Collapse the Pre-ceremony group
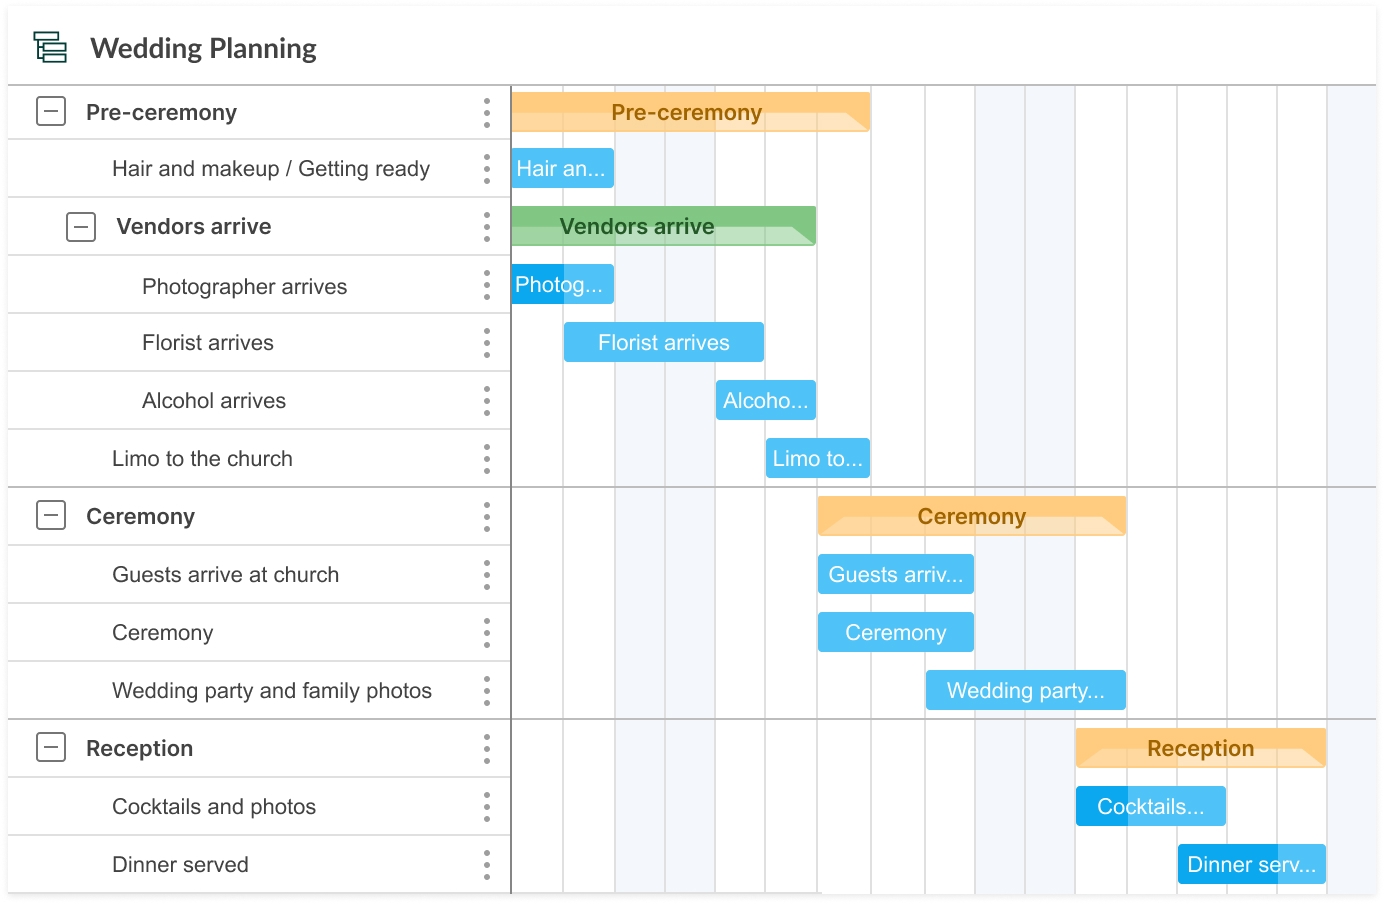This screenshot has height=904, width=1384. click(x=50, y=111)
